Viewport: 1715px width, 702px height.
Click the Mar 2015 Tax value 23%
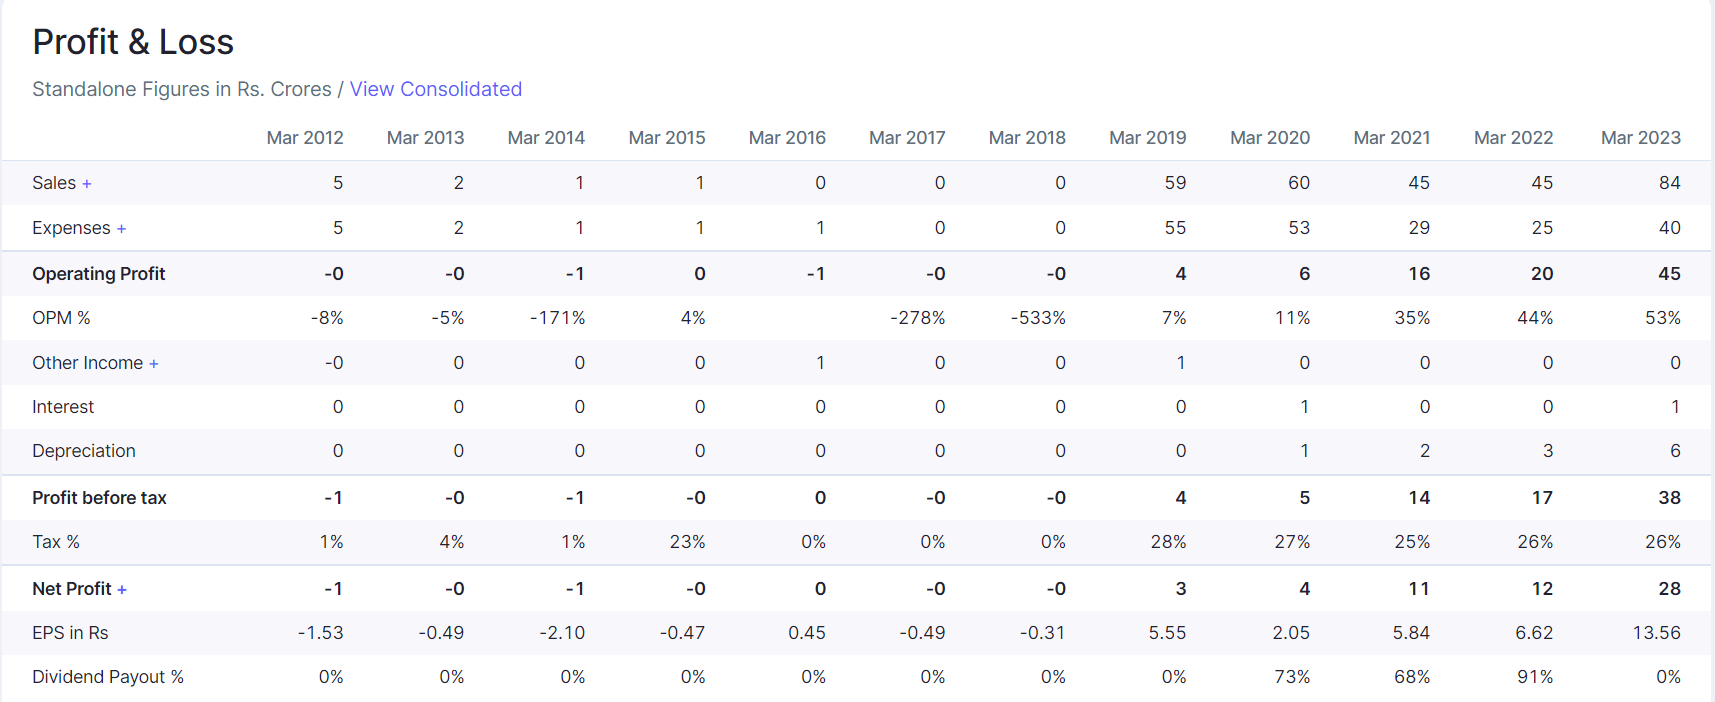(x=687, y=542)
